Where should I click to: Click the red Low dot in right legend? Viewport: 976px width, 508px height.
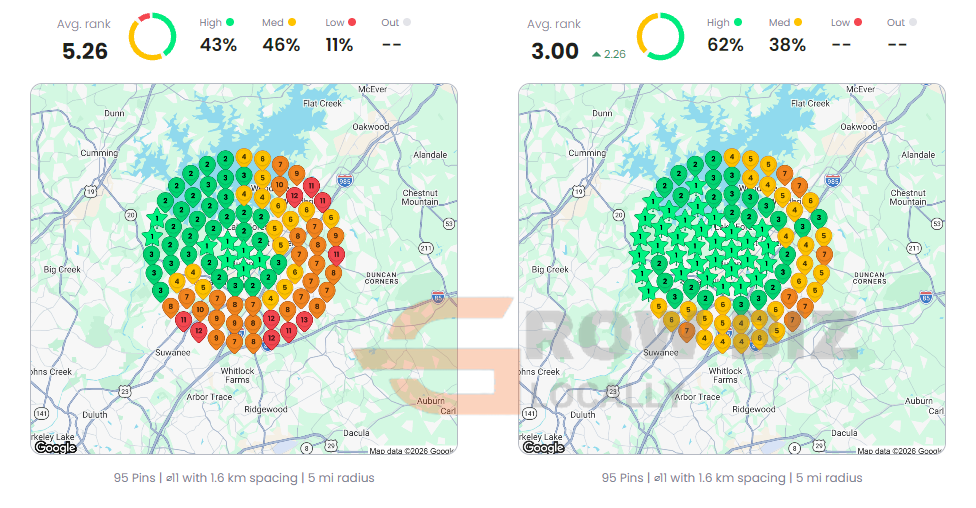pos(858,22)
